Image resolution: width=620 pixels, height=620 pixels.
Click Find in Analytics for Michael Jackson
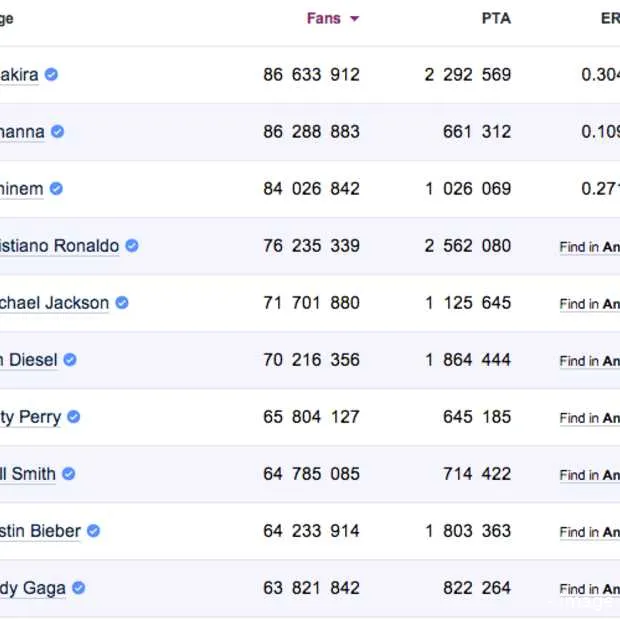pyautogui.click(x=590, y=304)
